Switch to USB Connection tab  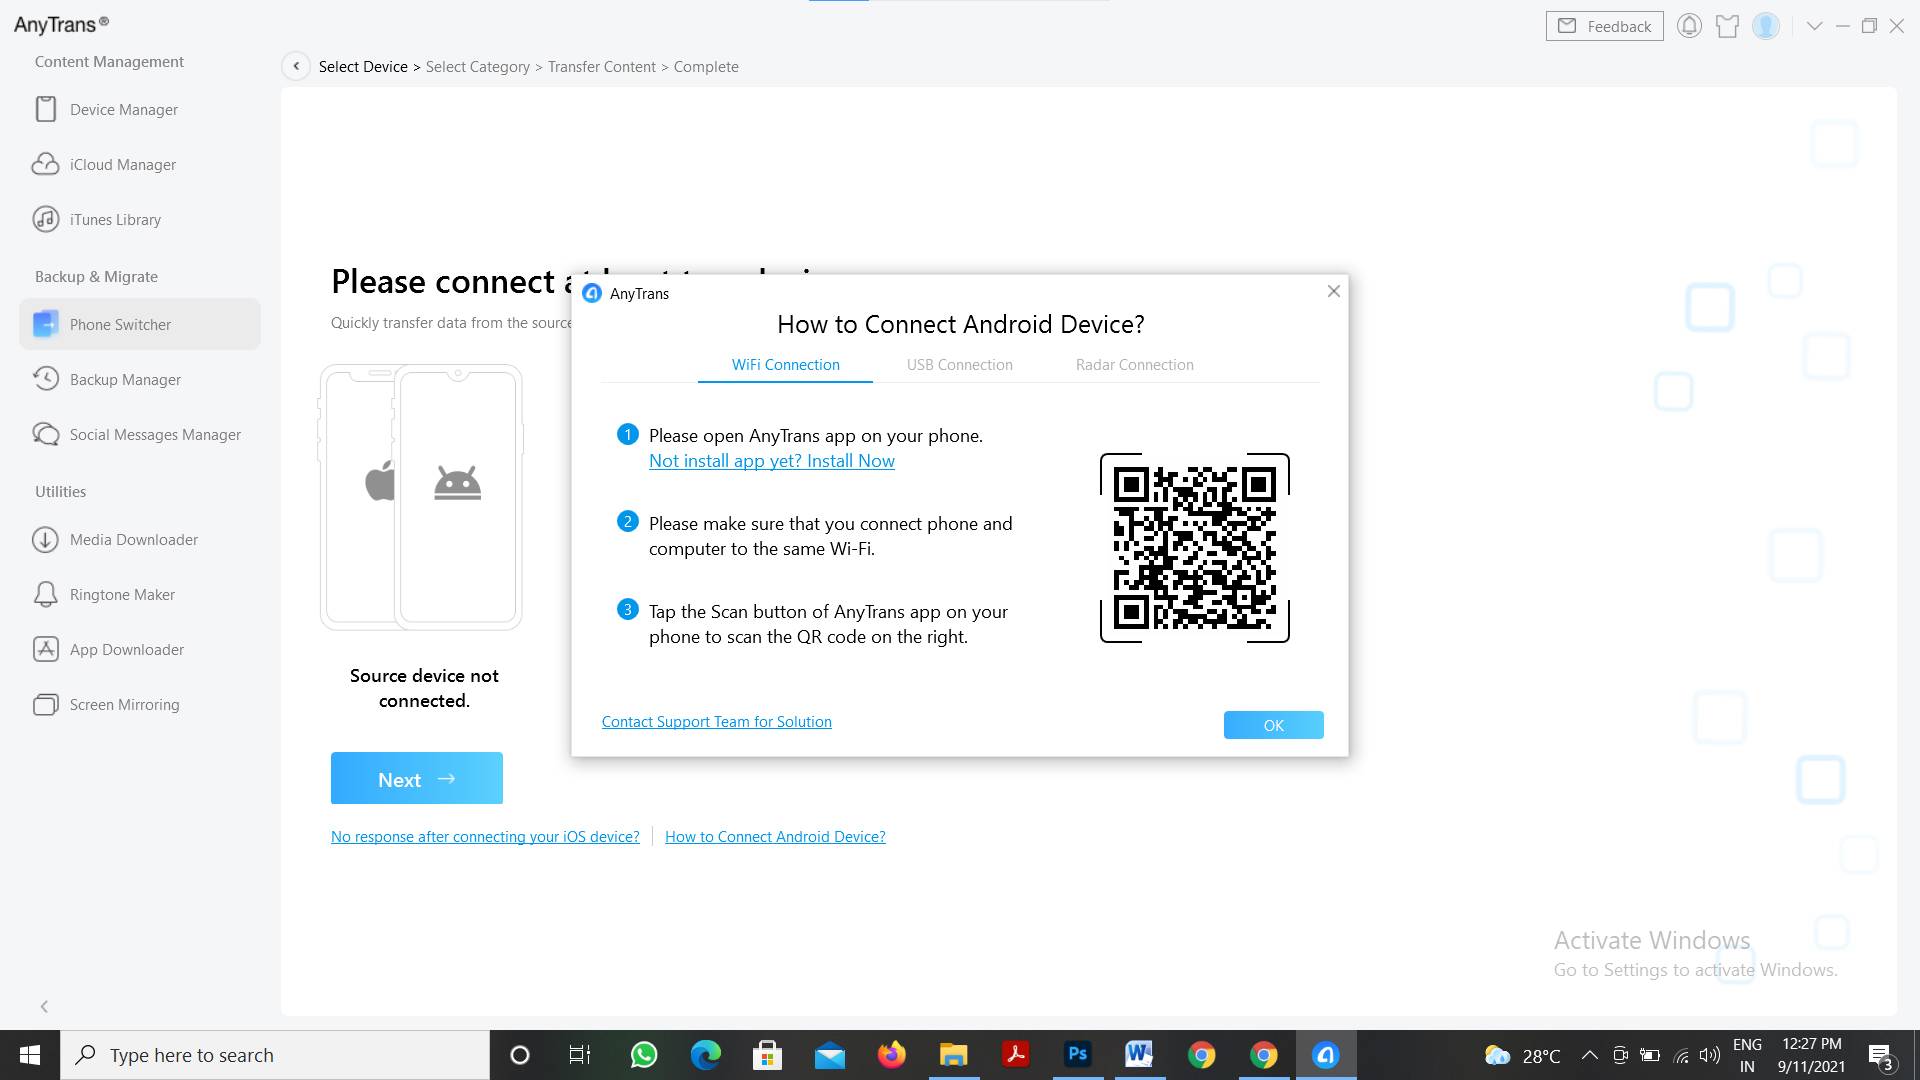click(959, 364)
